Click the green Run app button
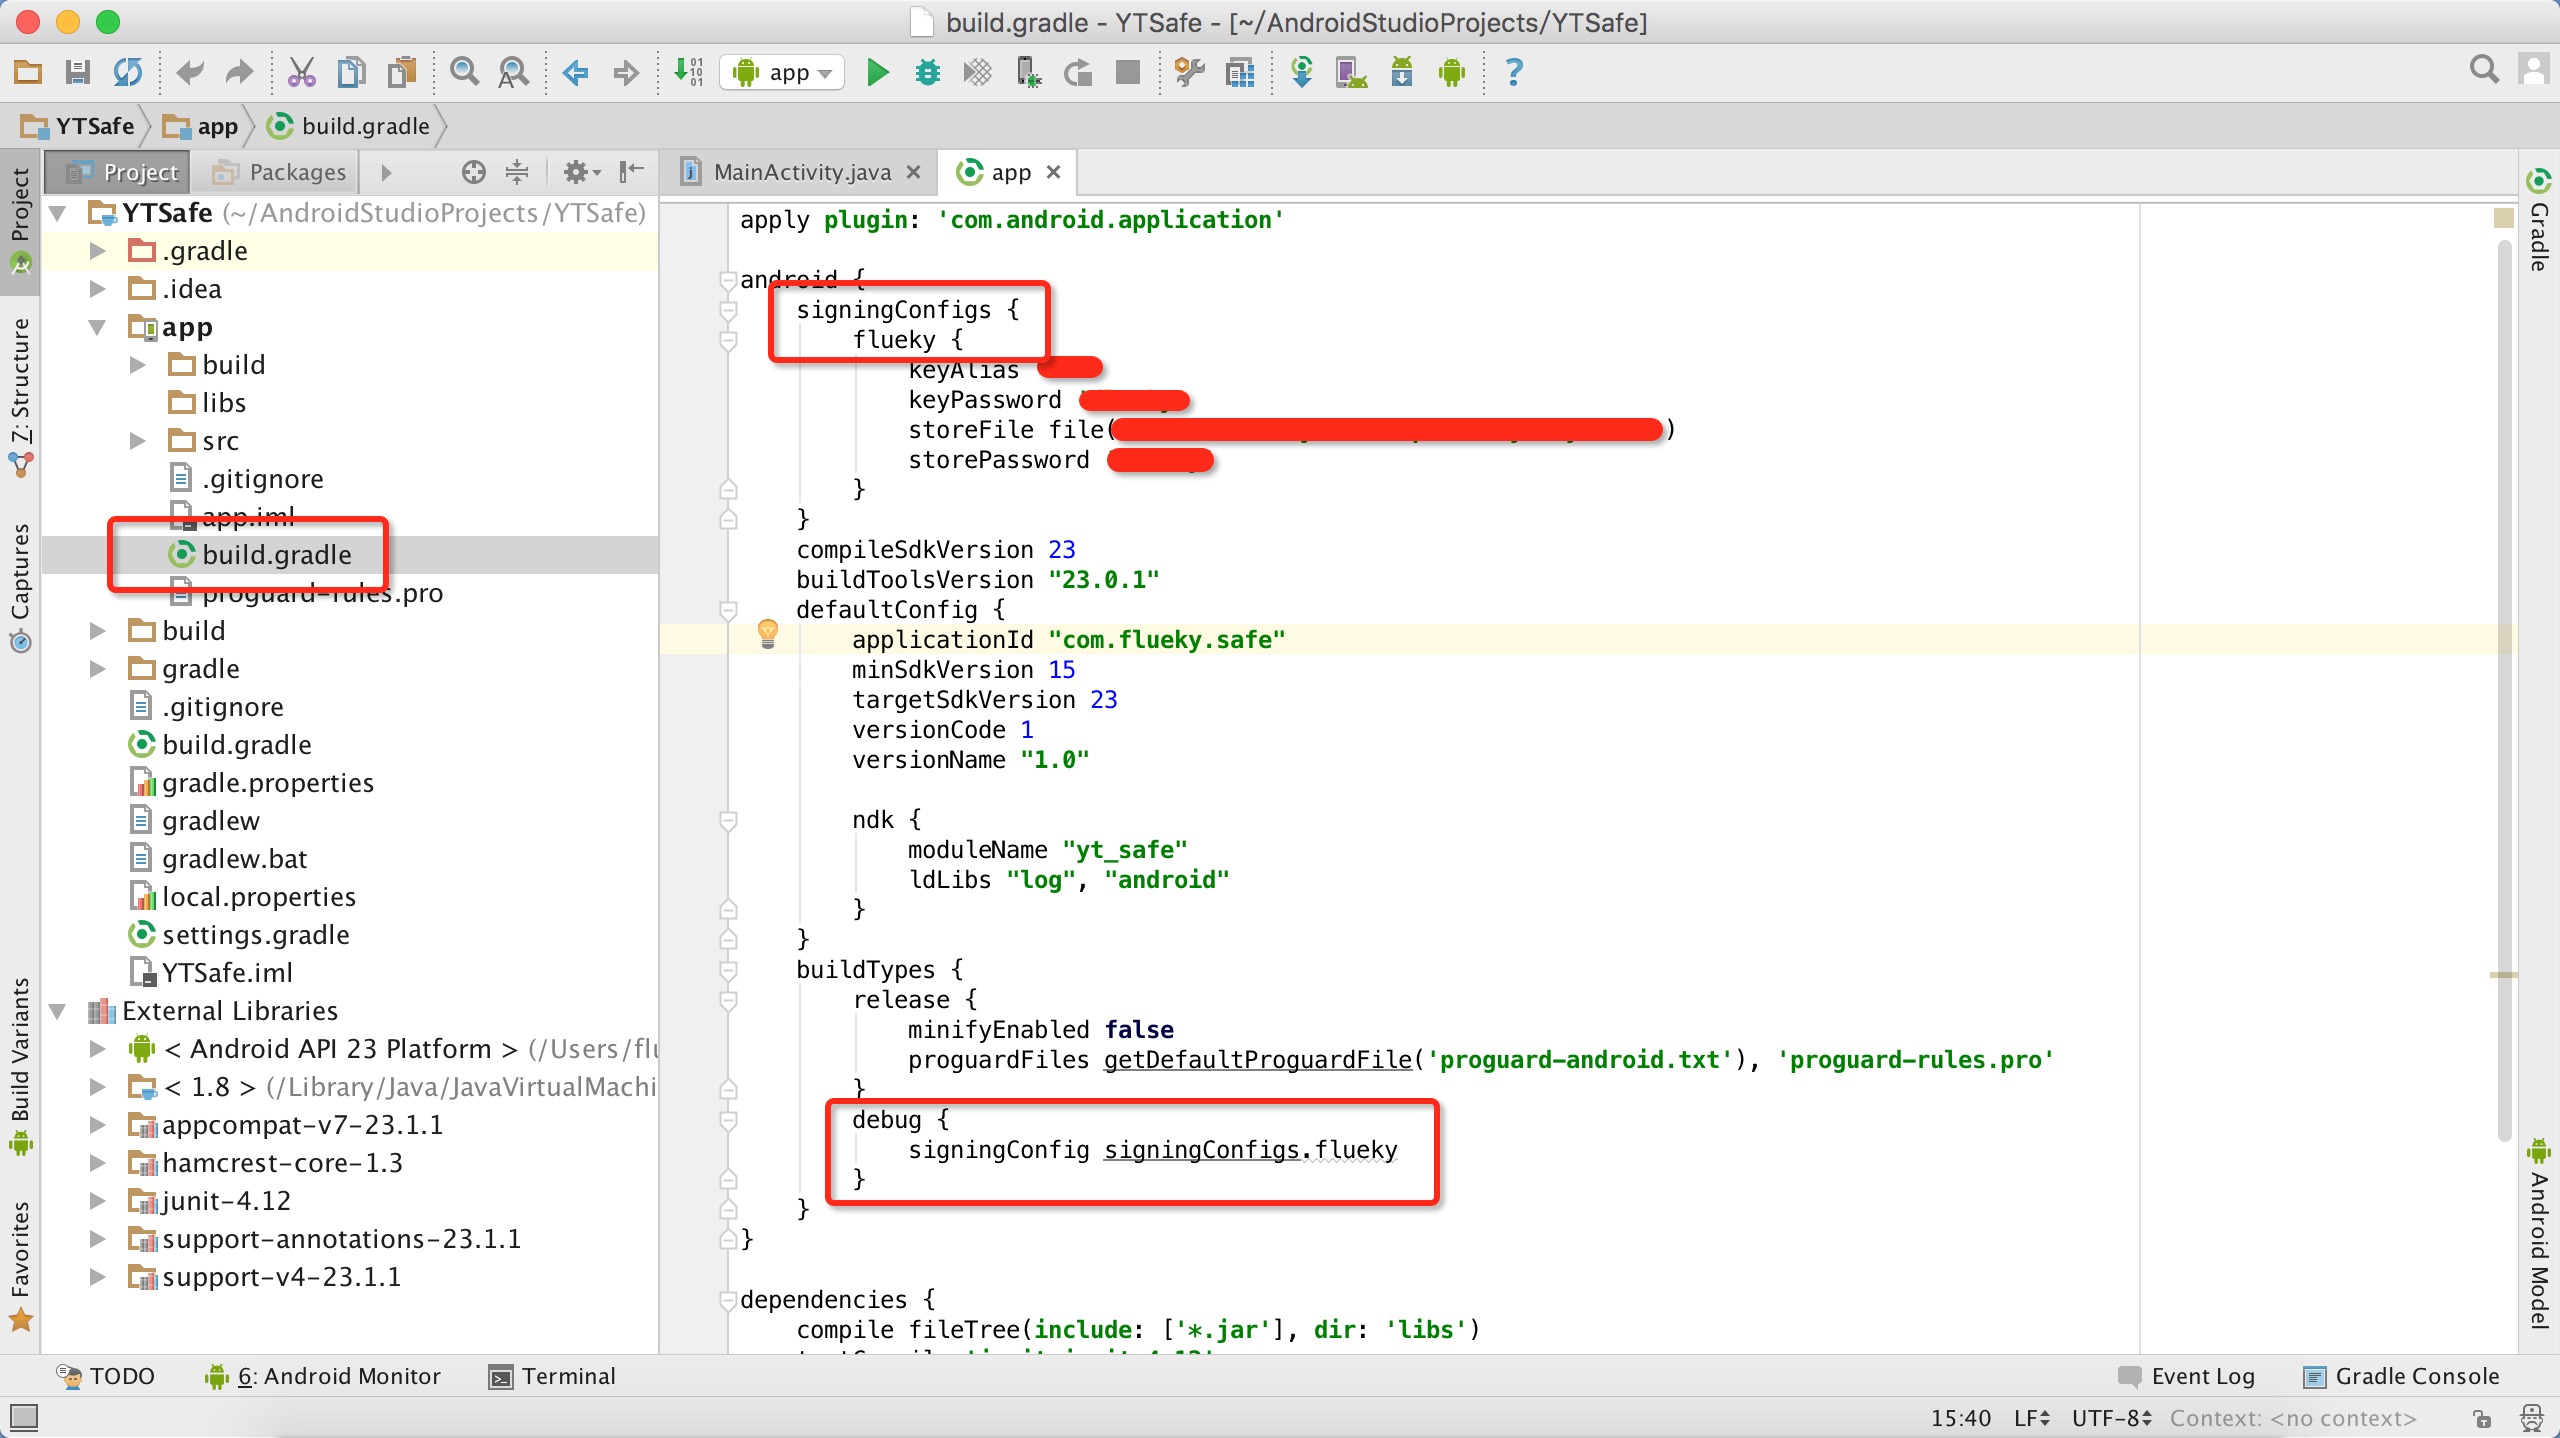The height and width of the screenshot is (1438, 2560). point(877,72)
